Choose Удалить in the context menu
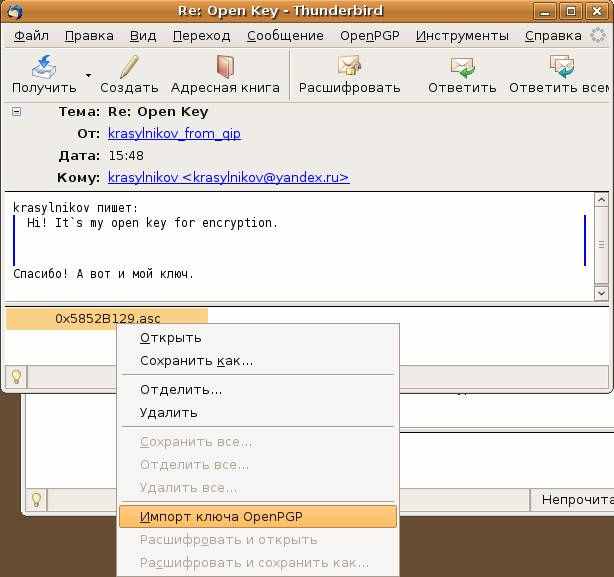The height and width of the screenshot is (577, 614). (x=258, y=413)
